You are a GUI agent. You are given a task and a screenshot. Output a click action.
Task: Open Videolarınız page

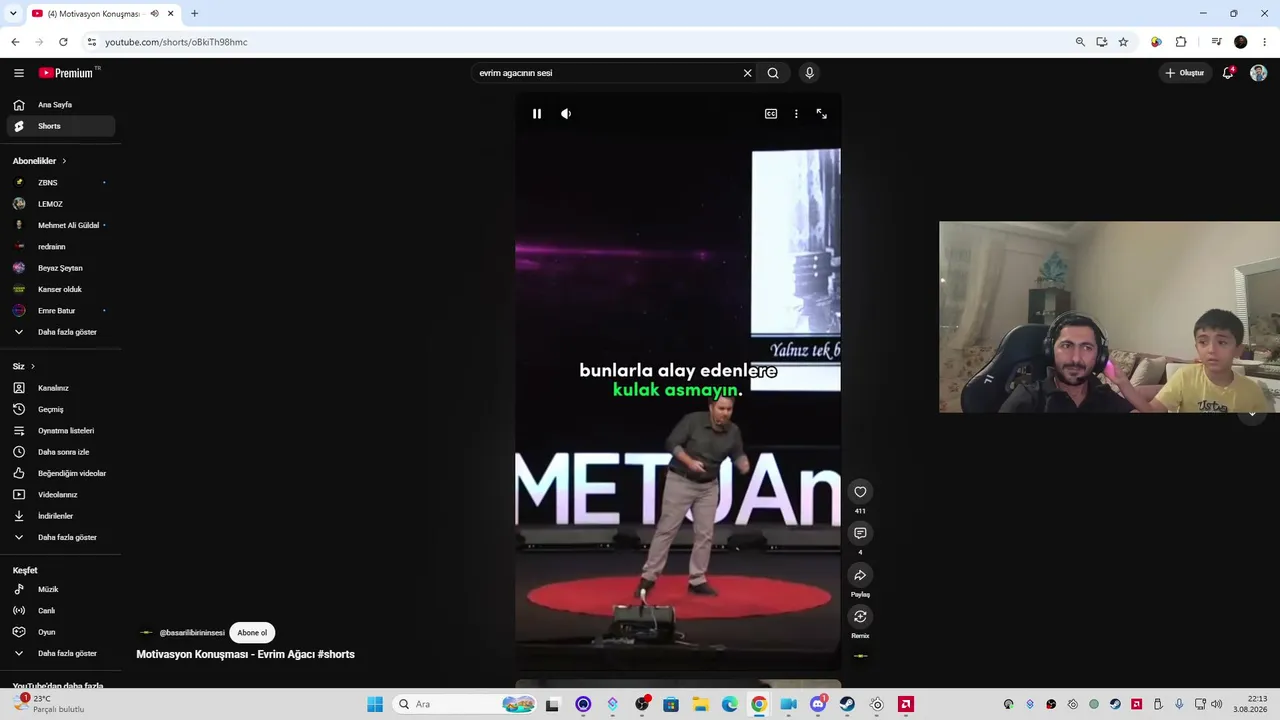pos(61,495)
